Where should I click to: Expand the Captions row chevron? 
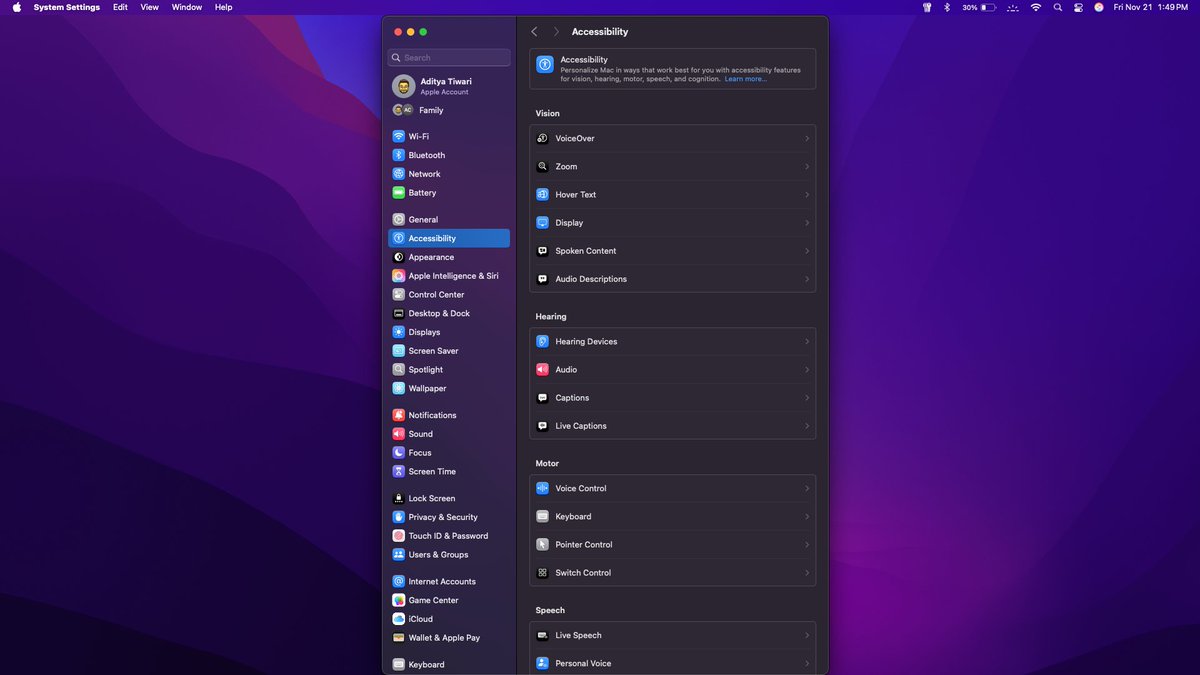(806, 397)
